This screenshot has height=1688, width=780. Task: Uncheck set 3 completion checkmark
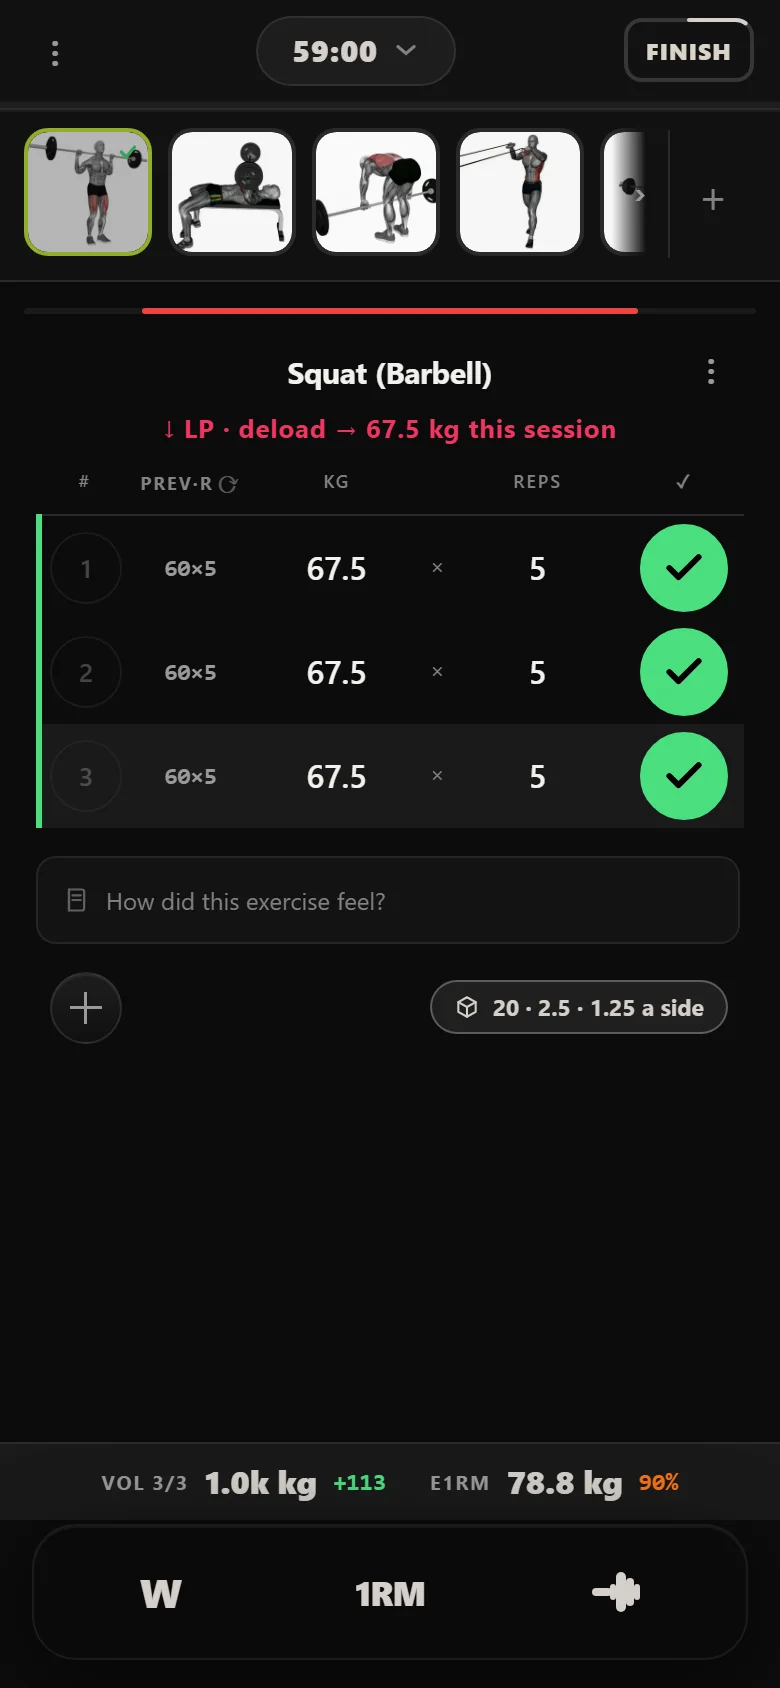tap(684, 776)
